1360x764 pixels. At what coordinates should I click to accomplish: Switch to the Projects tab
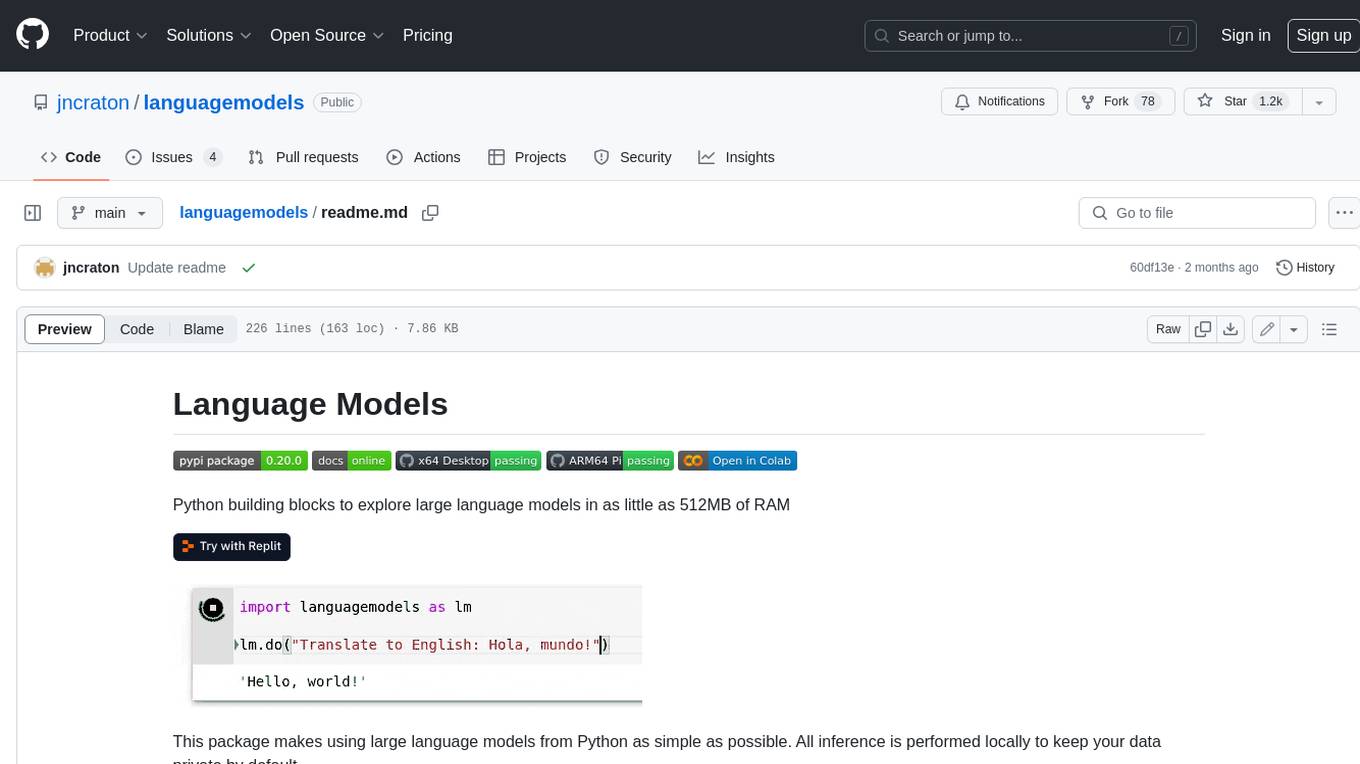527,157
